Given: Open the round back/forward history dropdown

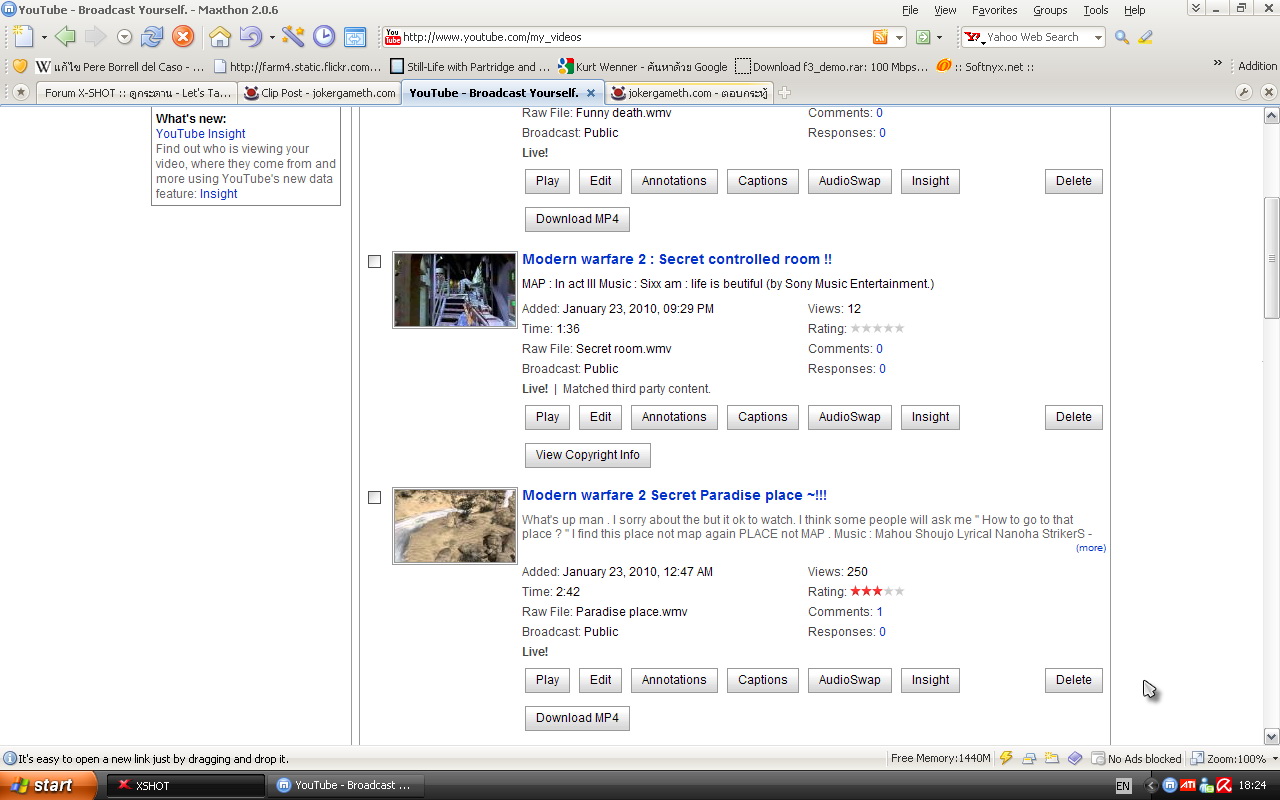Looking at the screenshot, I should pyautogui.click(x=125, y=37).
